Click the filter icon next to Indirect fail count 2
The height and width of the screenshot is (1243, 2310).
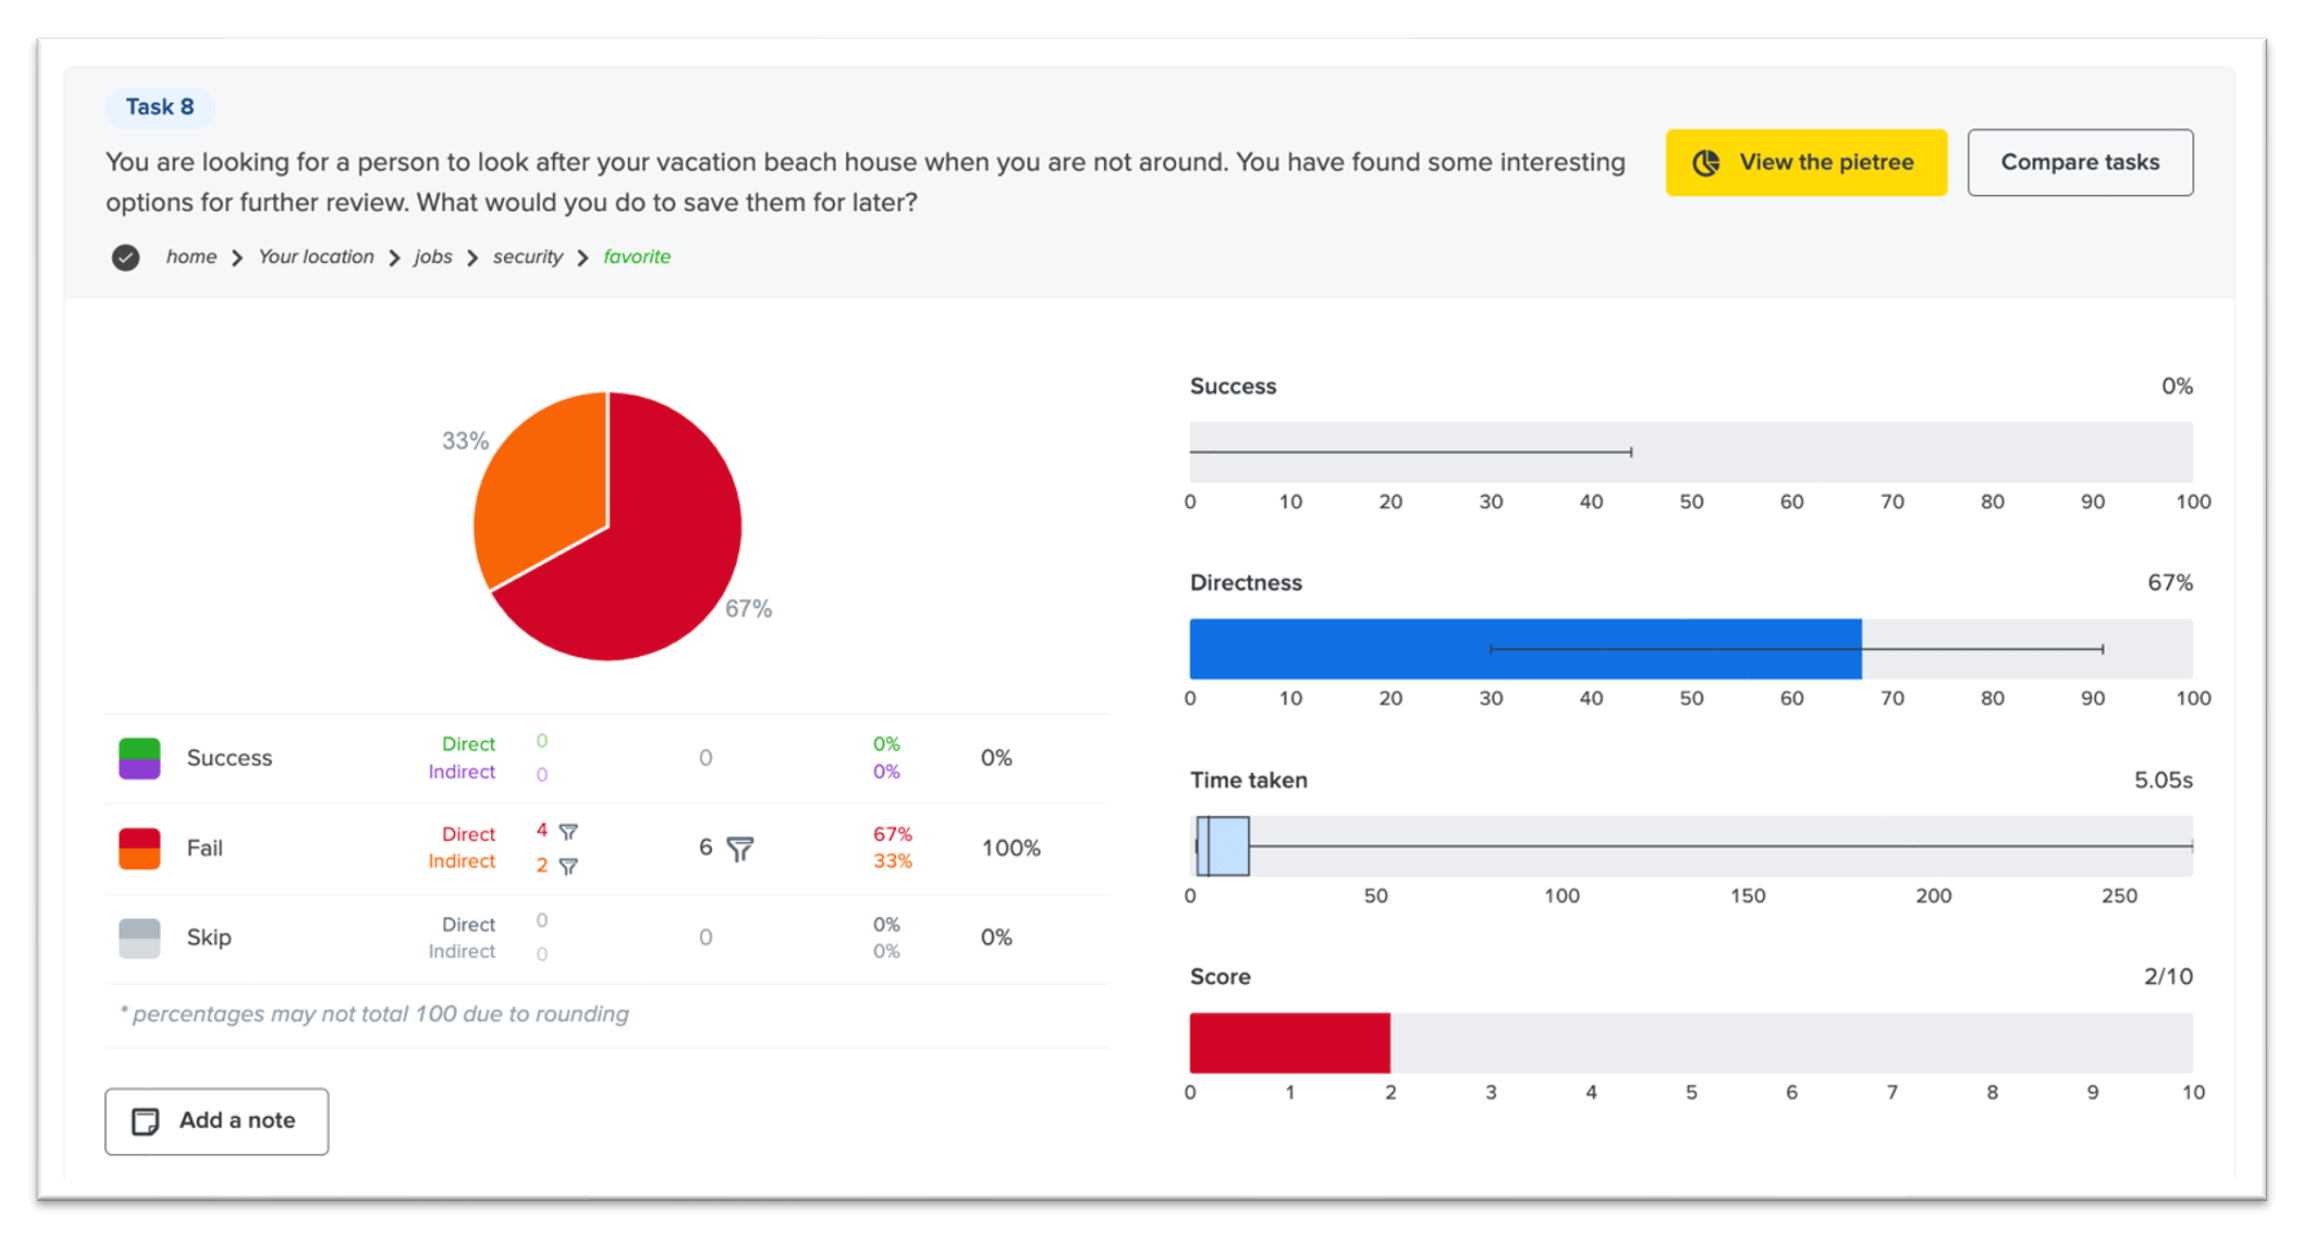tap(568, 866)
